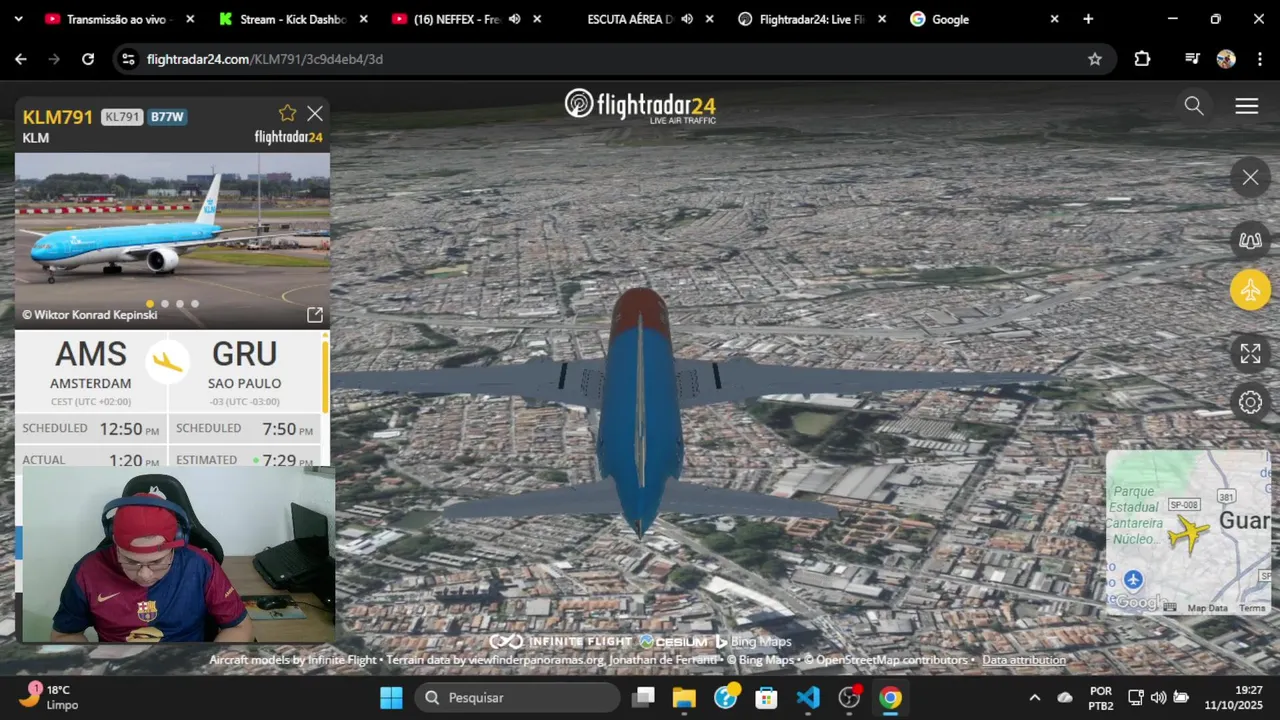Click the Flightradar24 logo at top
Screen dimensions: 1280x720
[x=640, y=106]
